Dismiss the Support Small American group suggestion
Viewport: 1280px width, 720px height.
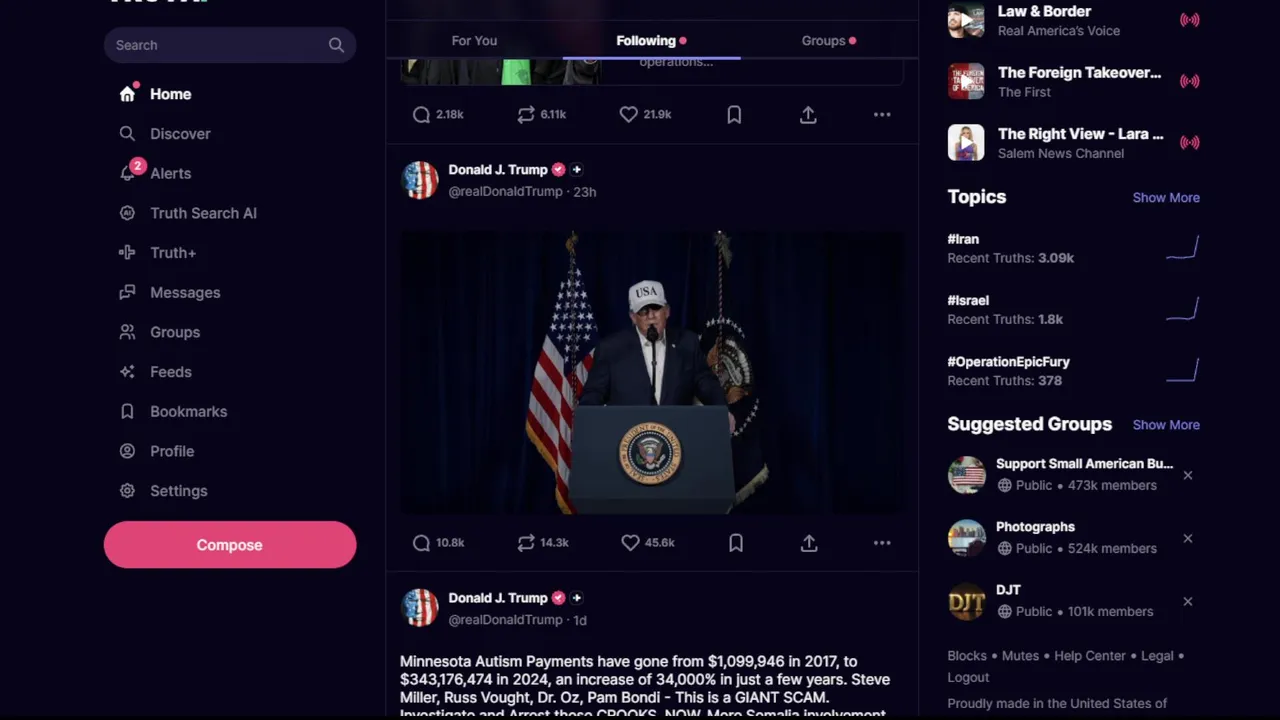(x=1188, y=475)
